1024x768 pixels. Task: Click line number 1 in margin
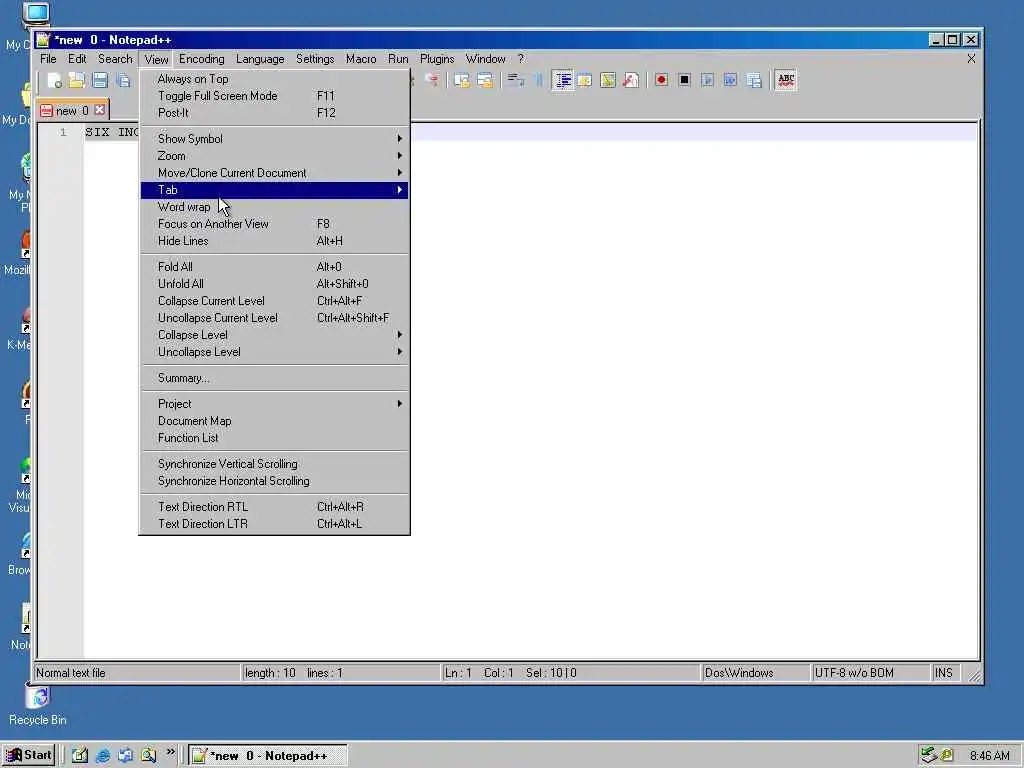coord(63,133)
